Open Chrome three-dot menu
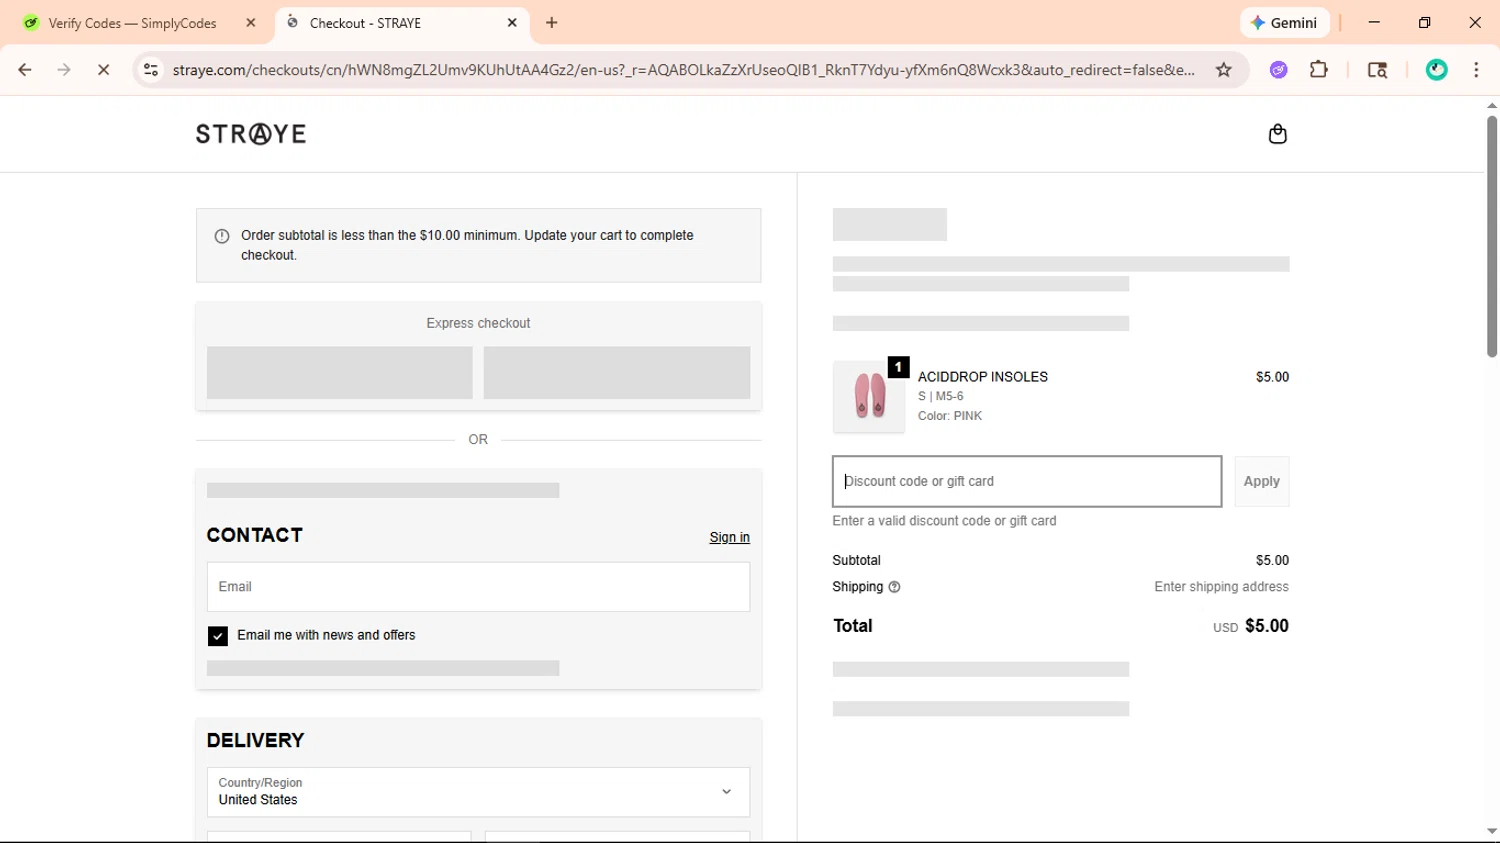The image size is (1500, 843). (1476, 70)
